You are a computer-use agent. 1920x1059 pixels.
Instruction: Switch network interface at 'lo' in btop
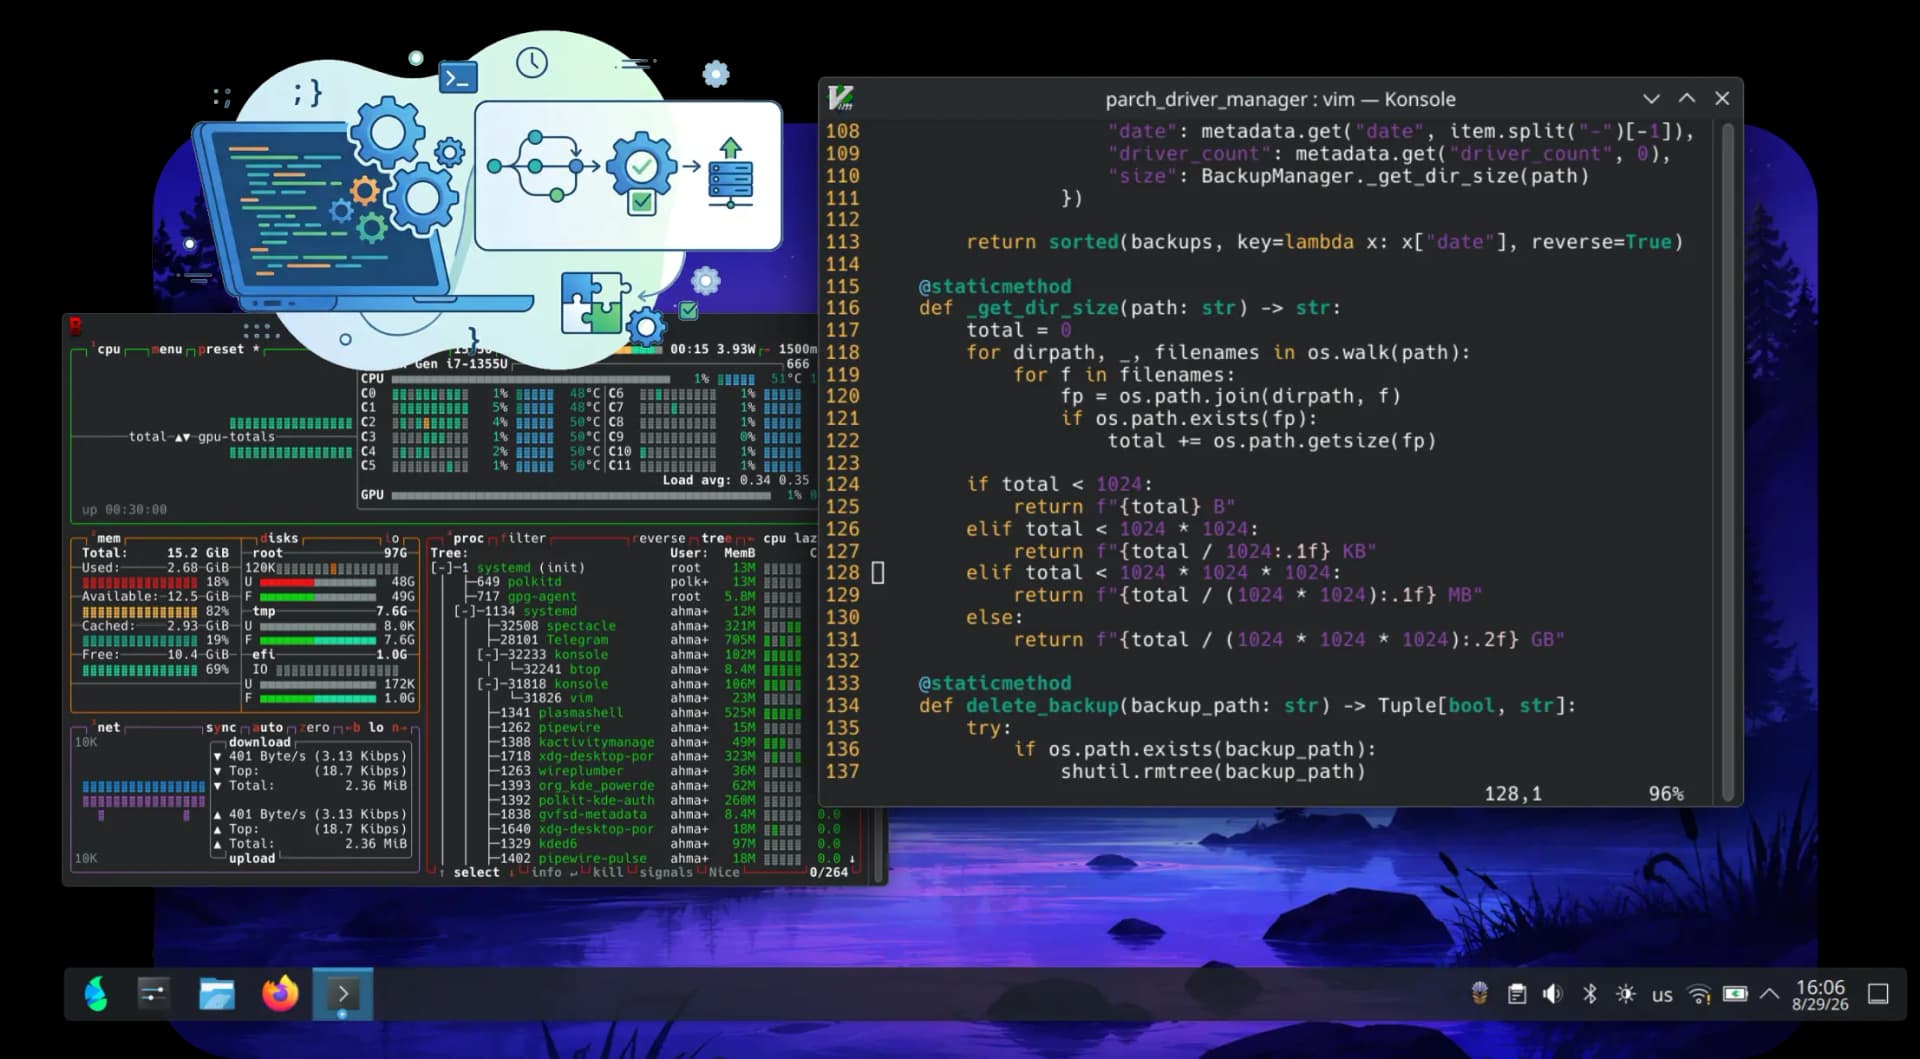(x=376, y=727)
